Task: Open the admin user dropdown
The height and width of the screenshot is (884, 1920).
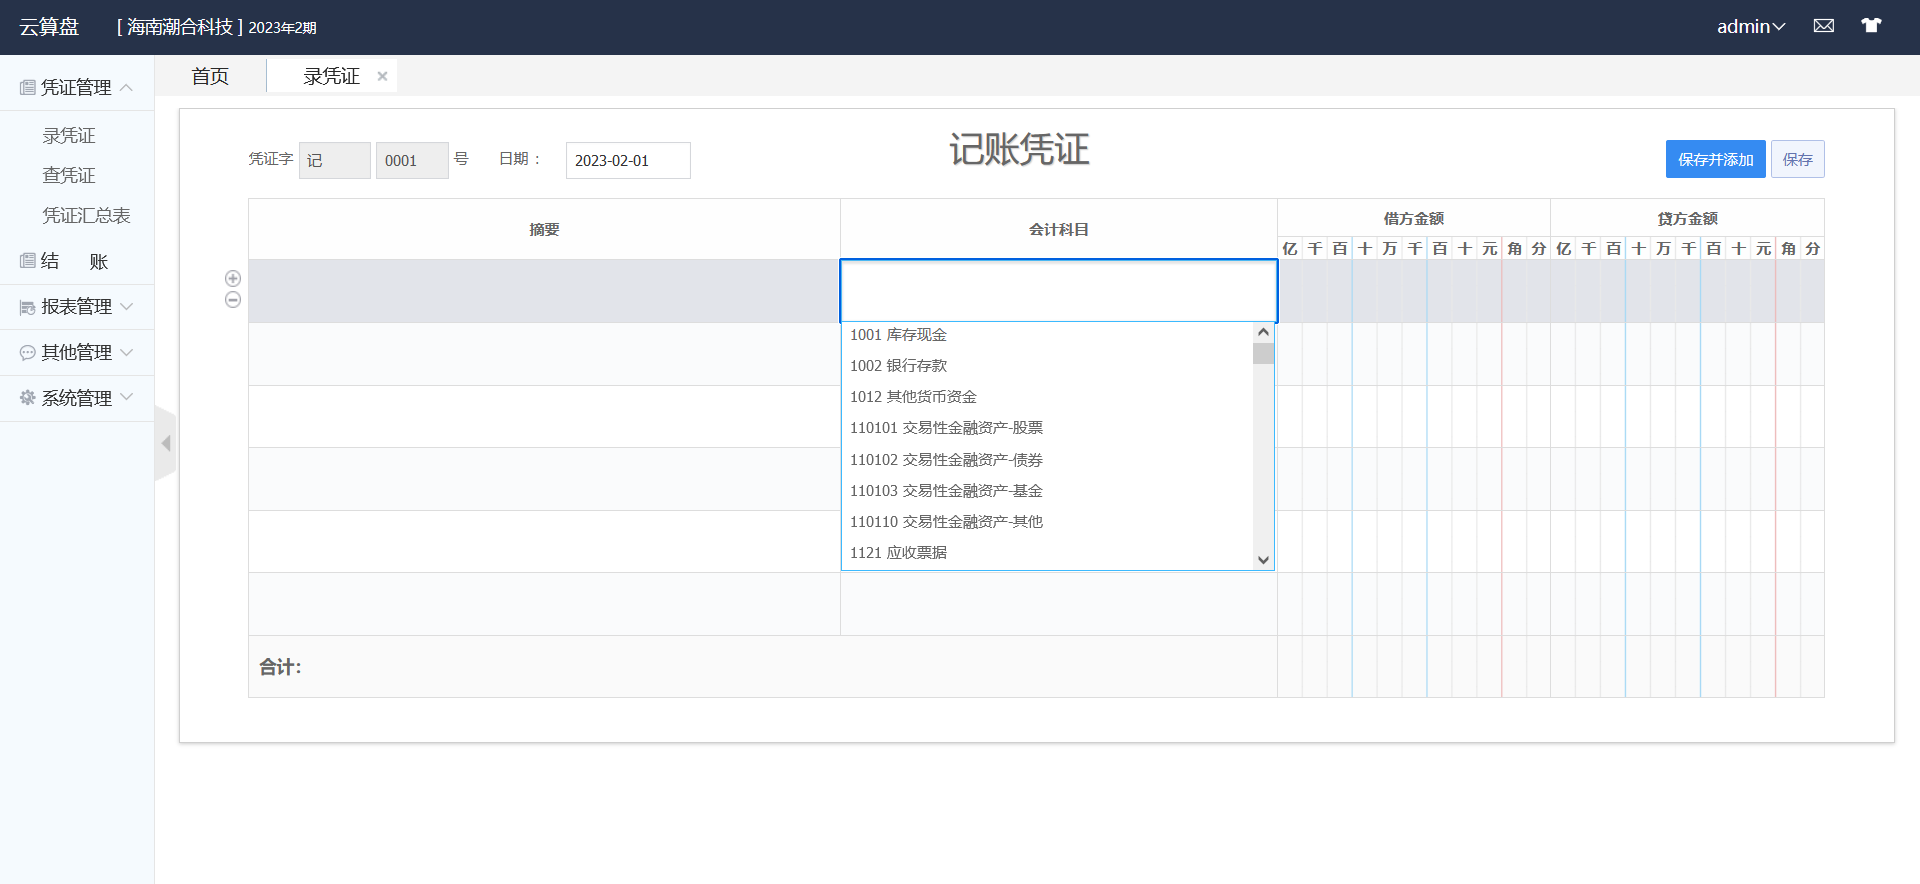Action: click(1750, 27)
